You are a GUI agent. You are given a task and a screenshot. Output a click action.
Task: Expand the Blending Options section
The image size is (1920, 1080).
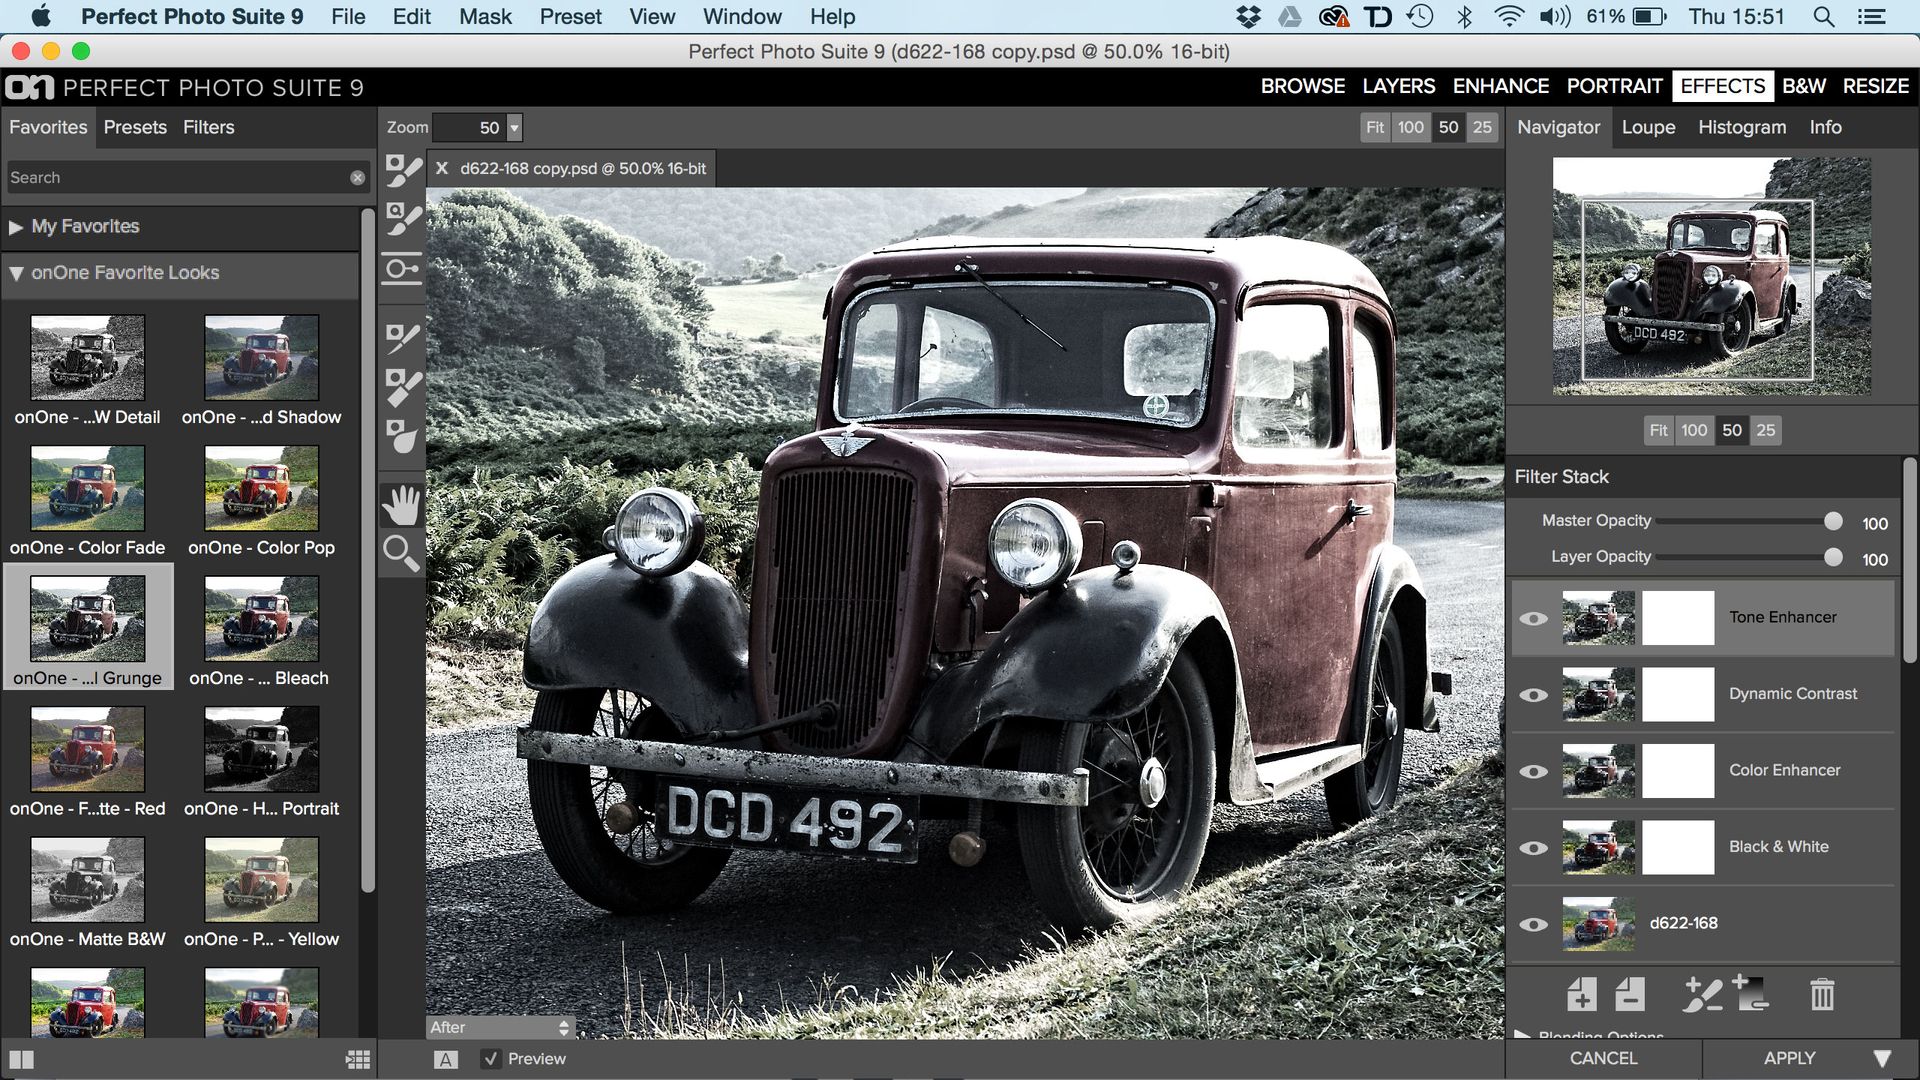pos(1525,1036)
